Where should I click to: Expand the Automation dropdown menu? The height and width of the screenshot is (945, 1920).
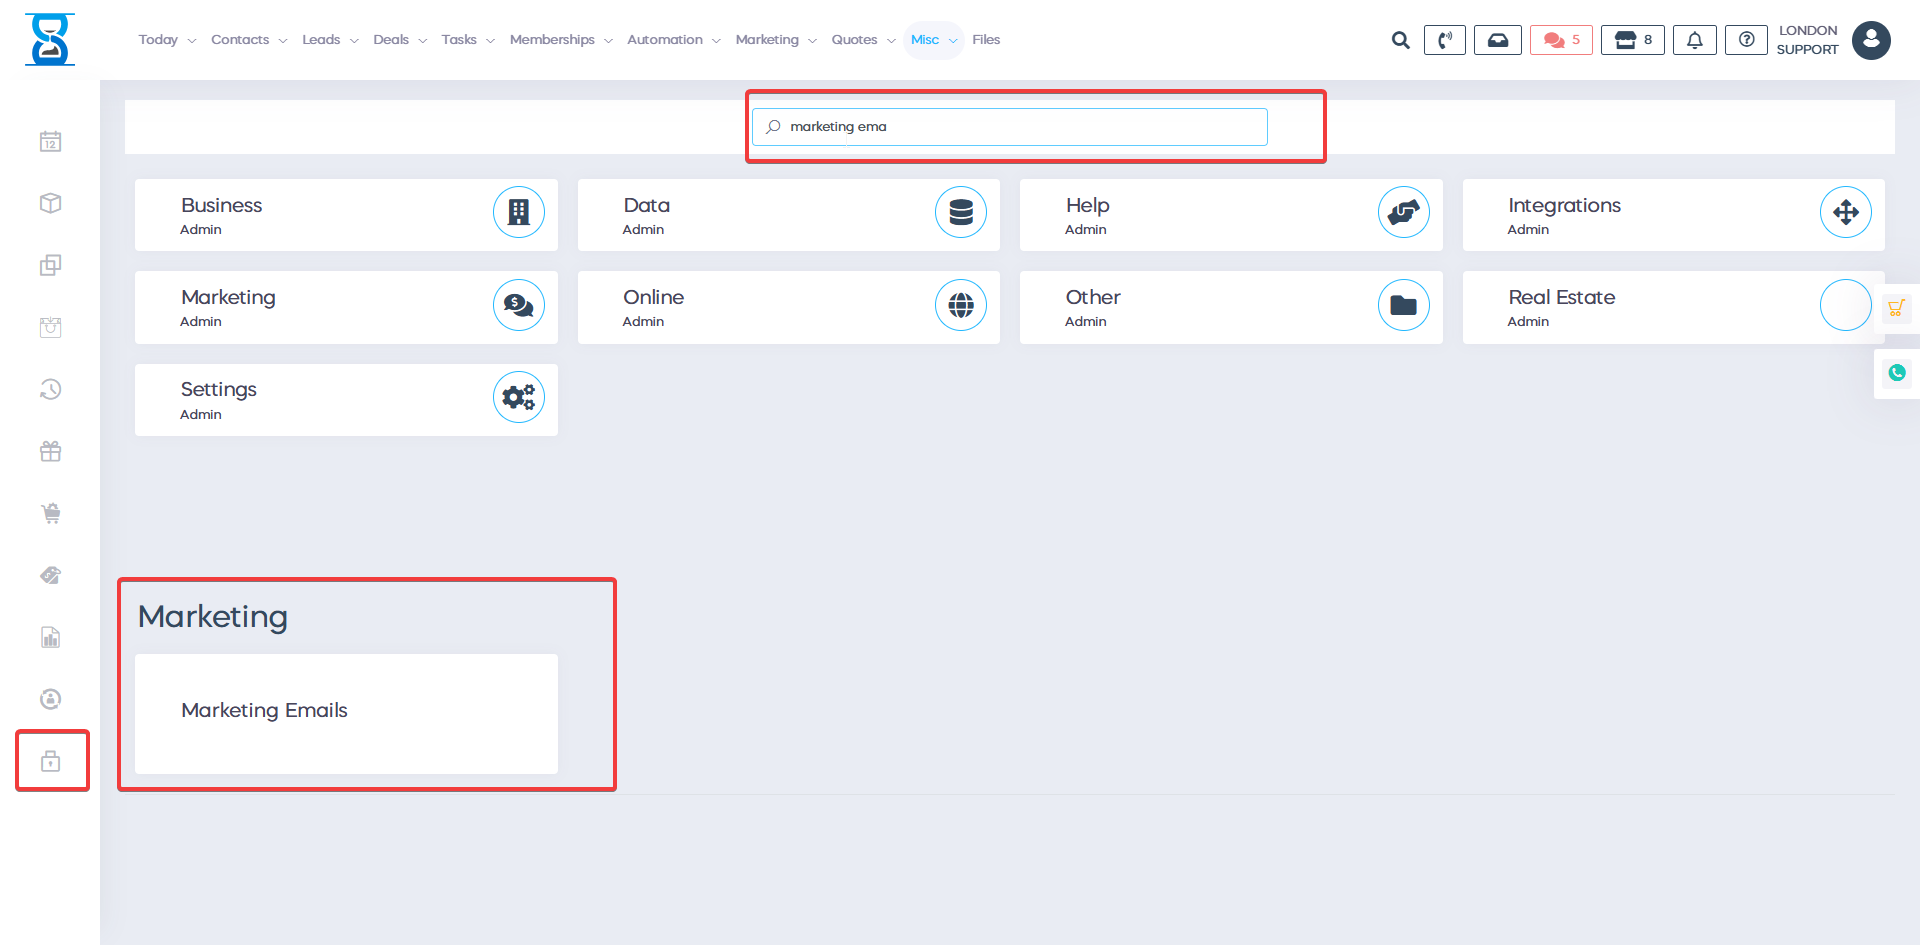(x=673, y=40)
